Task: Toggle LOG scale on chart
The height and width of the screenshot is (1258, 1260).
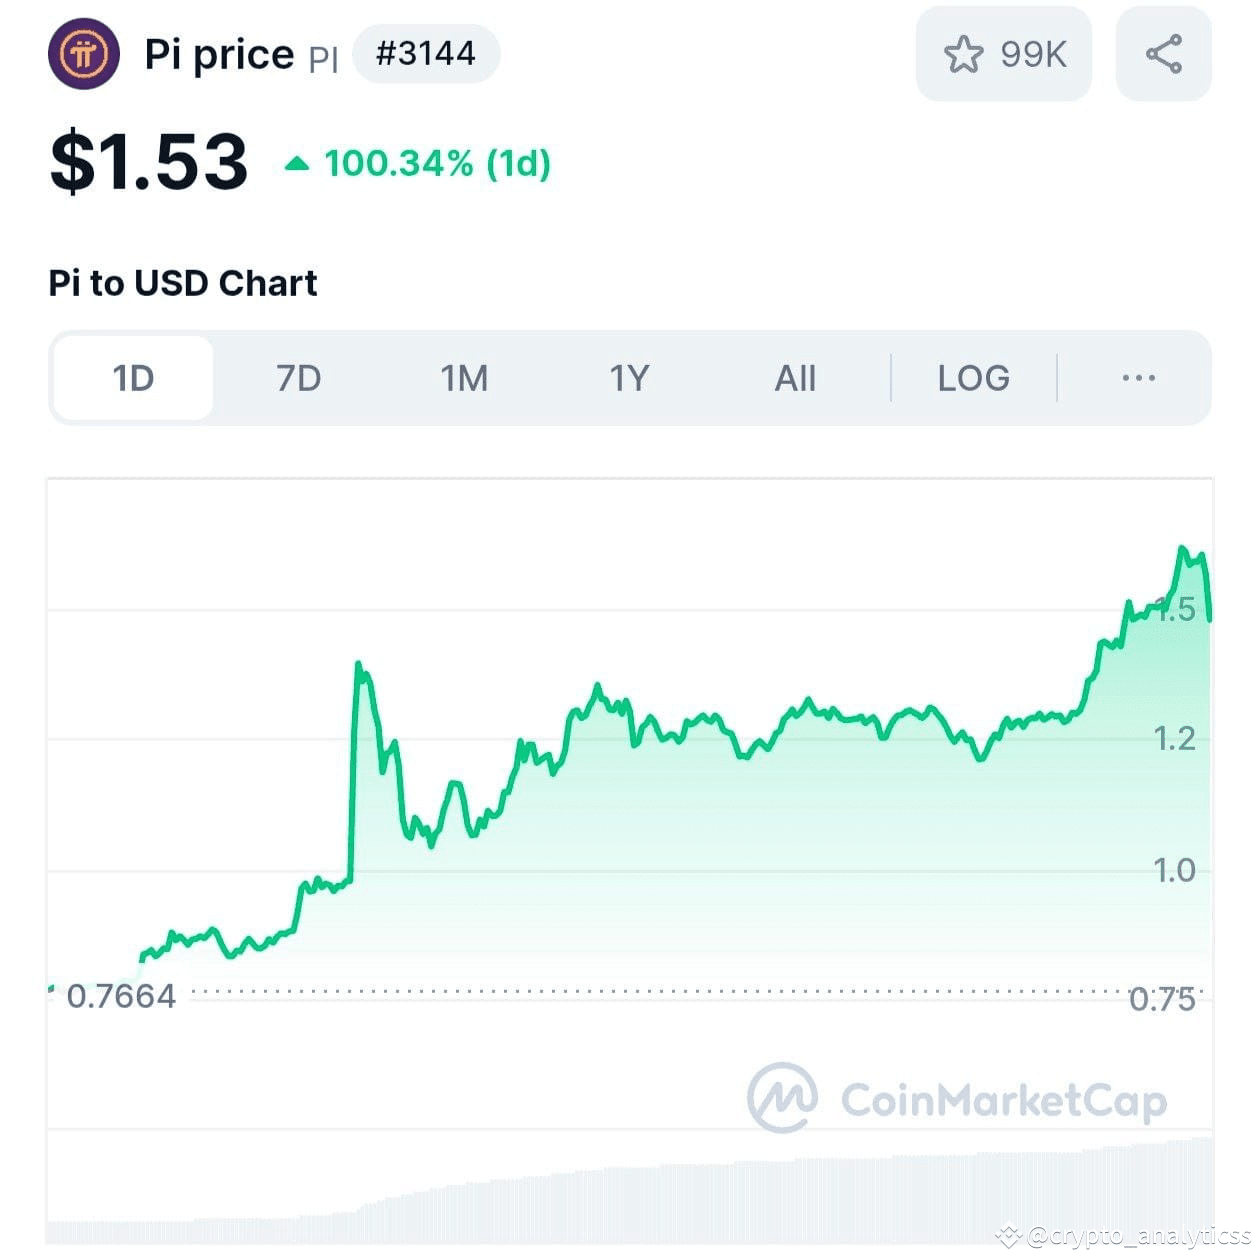Action: pyautogui.click(x=974, y=378)
